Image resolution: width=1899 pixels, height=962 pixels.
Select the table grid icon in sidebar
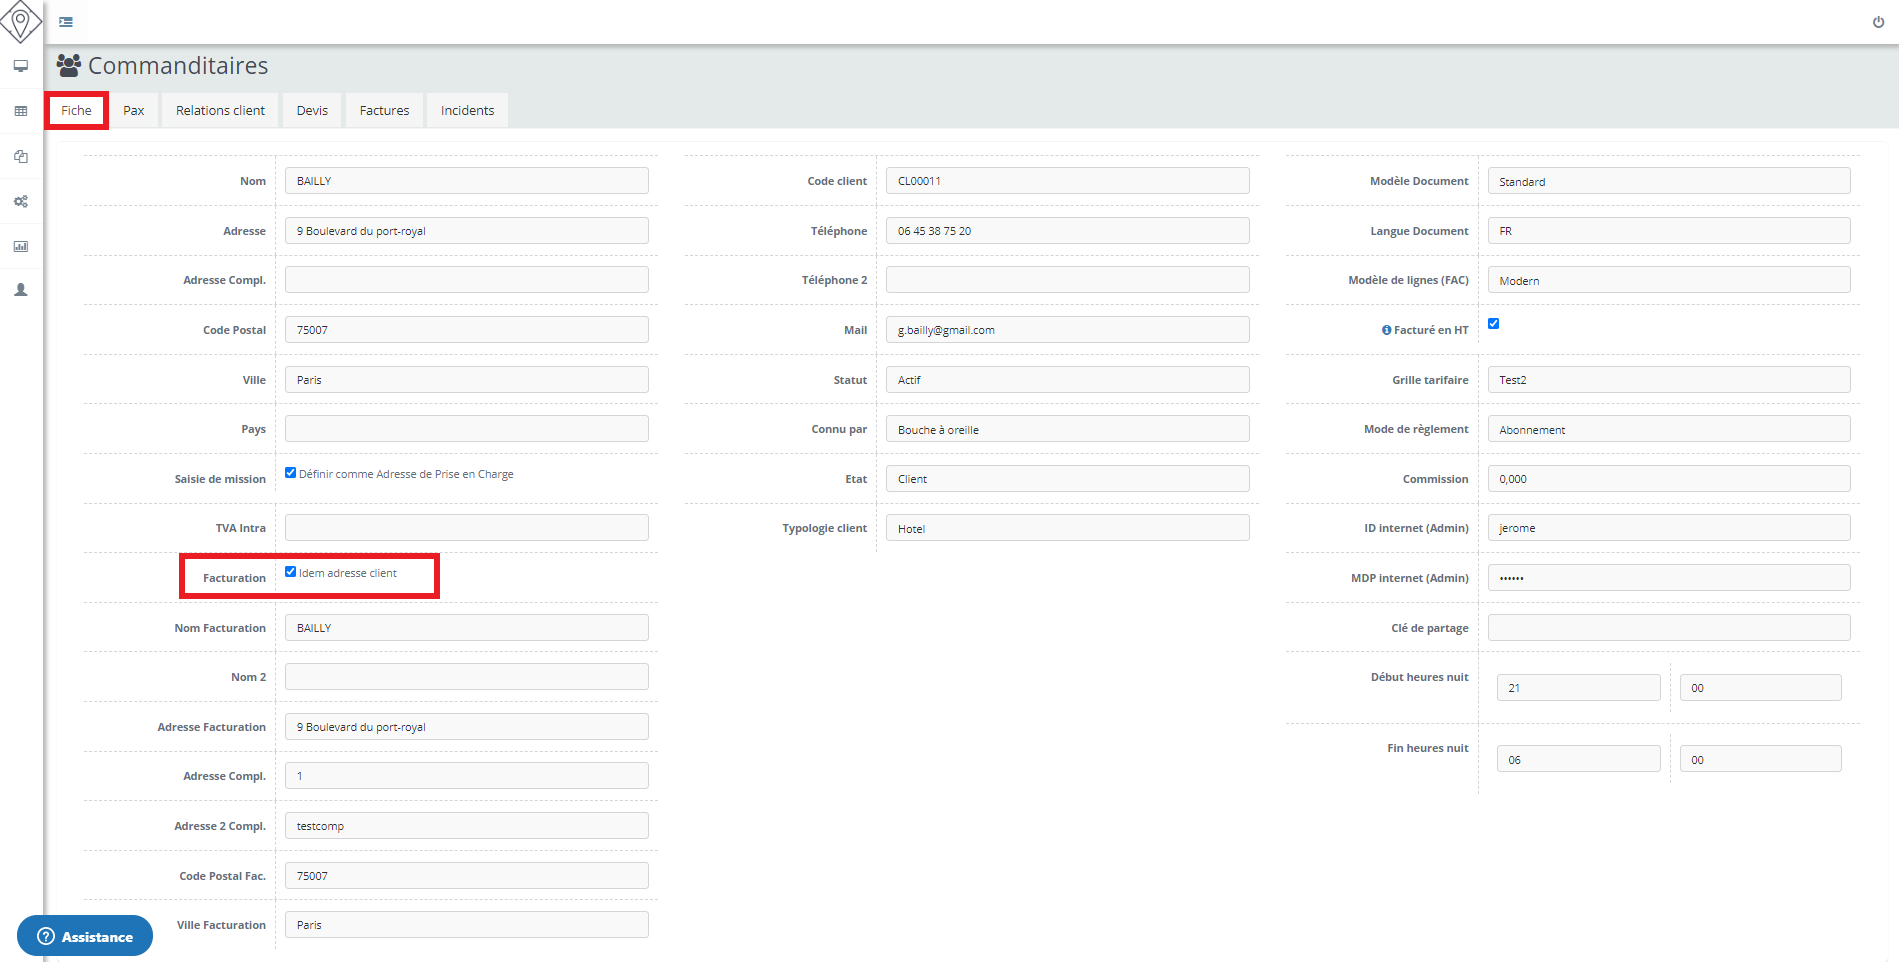point(20,110)
